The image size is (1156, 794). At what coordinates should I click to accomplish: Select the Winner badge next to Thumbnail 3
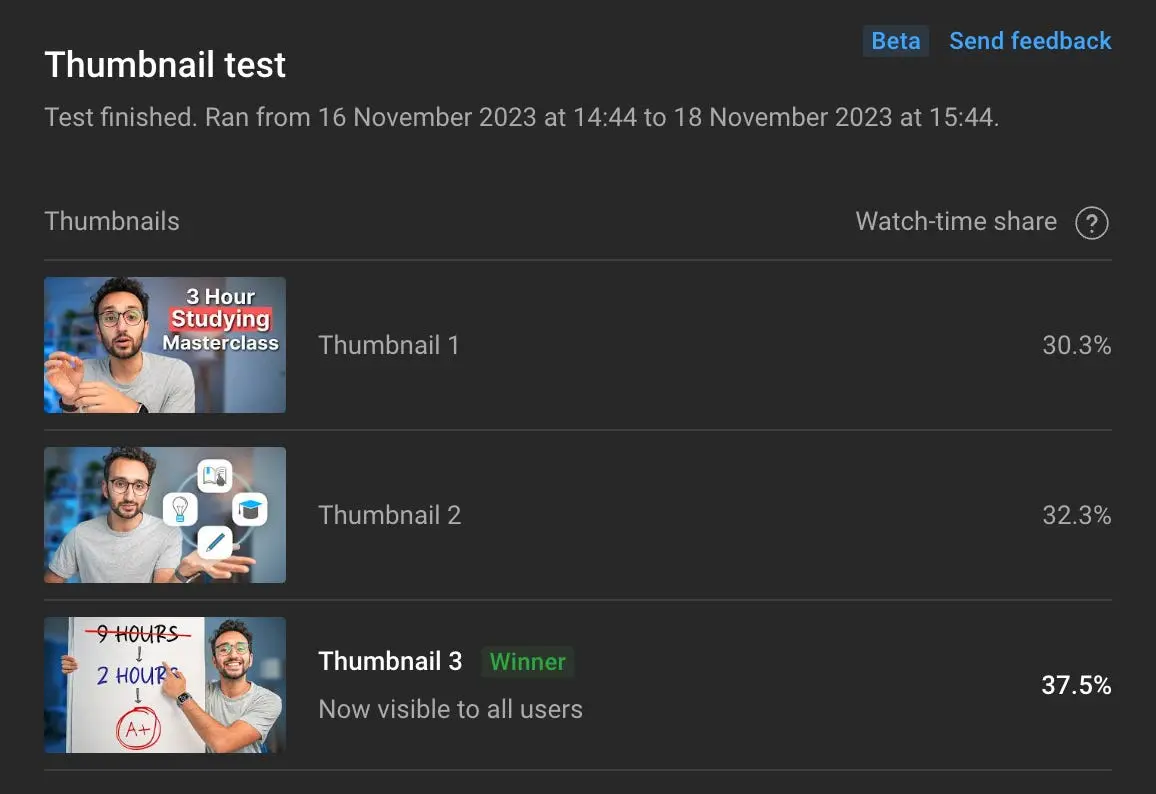[x=527, y=662]
